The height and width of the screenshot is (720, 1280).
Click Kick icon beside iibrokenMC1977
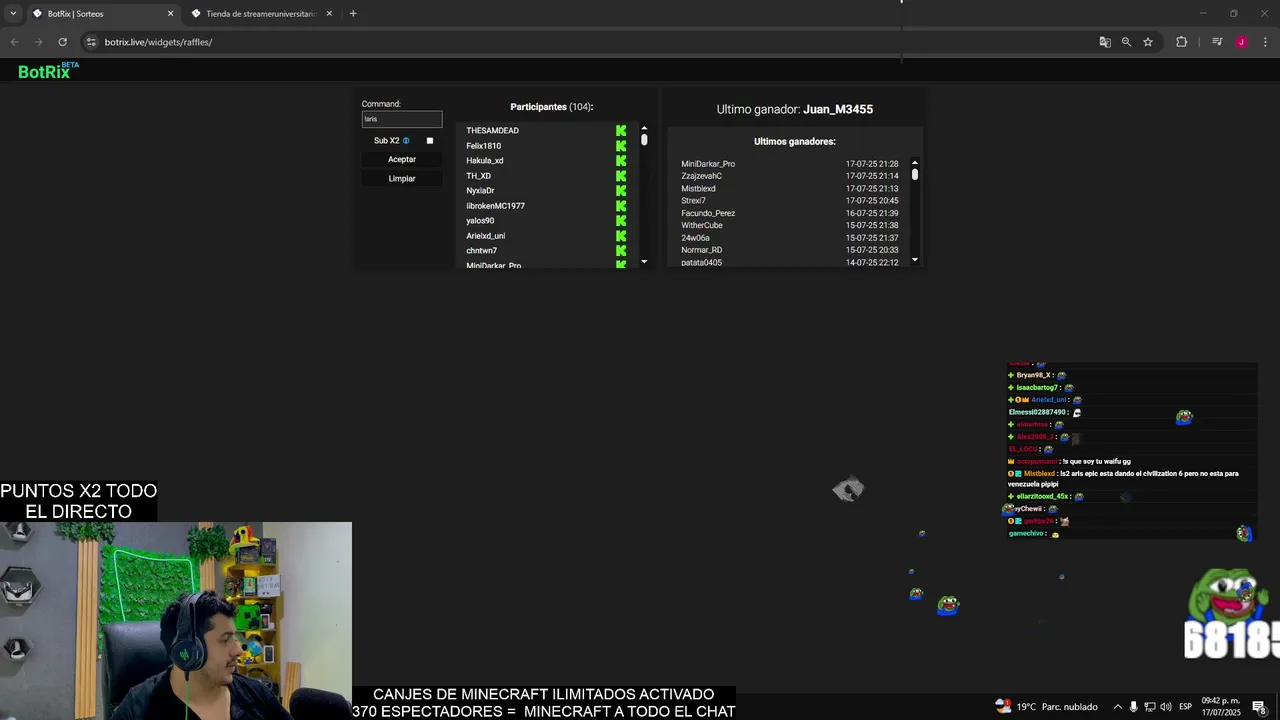tap(621, 206)
